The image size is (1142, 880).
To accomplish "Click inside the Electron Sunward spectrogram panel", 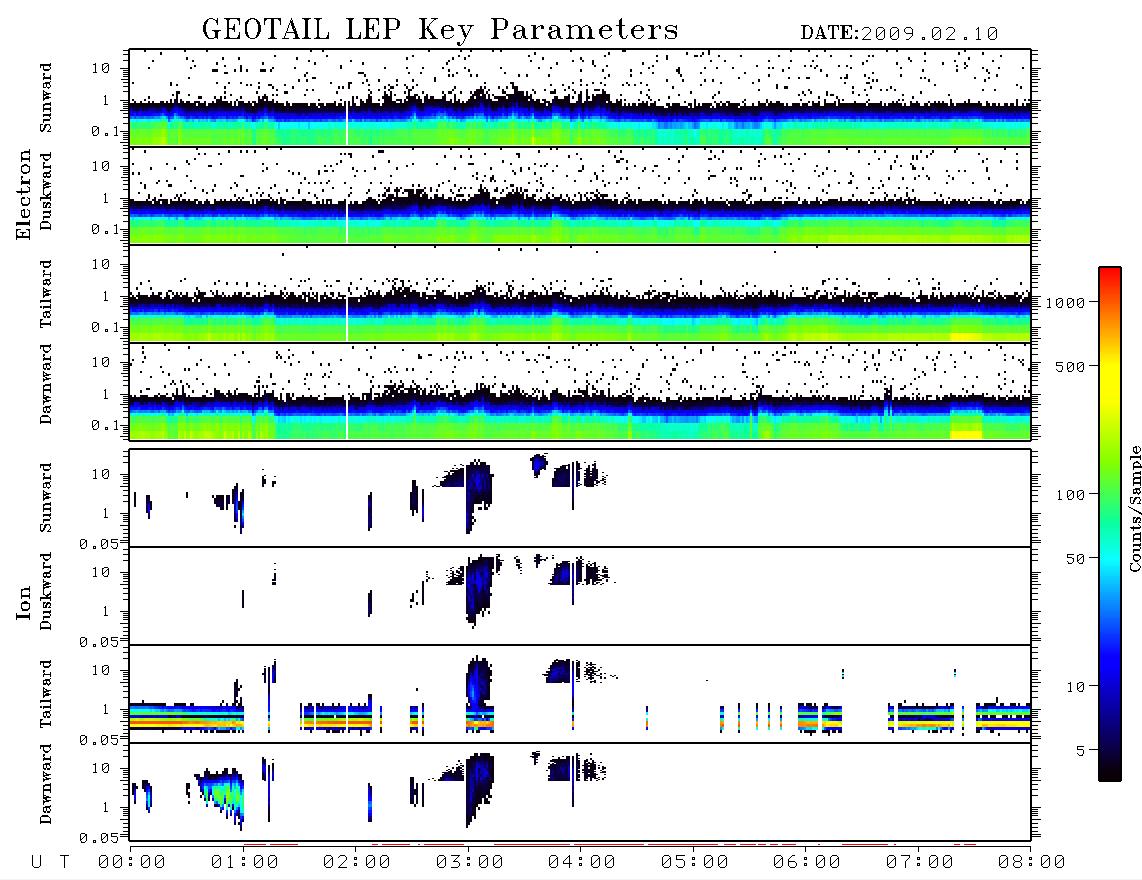I will [580, 98].
